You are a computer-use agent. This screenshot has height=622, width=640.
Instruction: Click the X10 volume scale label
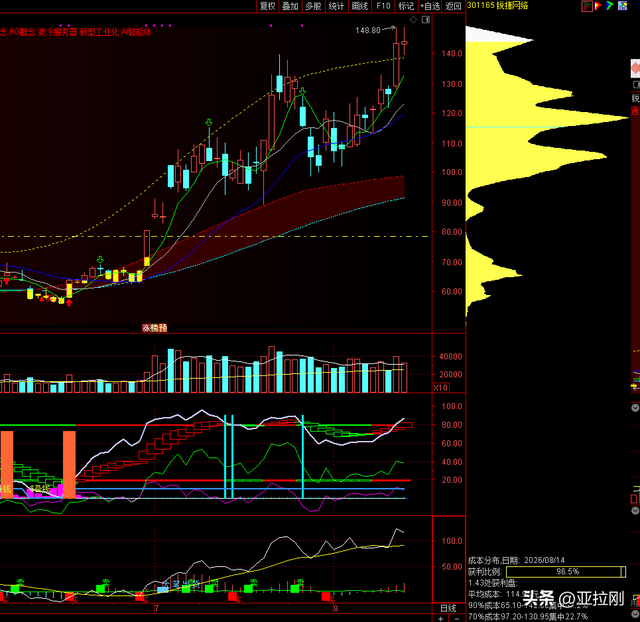440,387
